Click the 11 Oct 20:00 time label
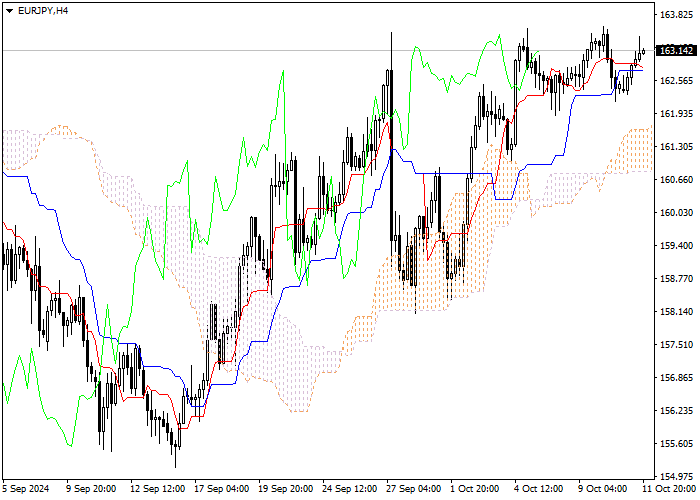The image size is (700, 500). (x=670, y=489)
